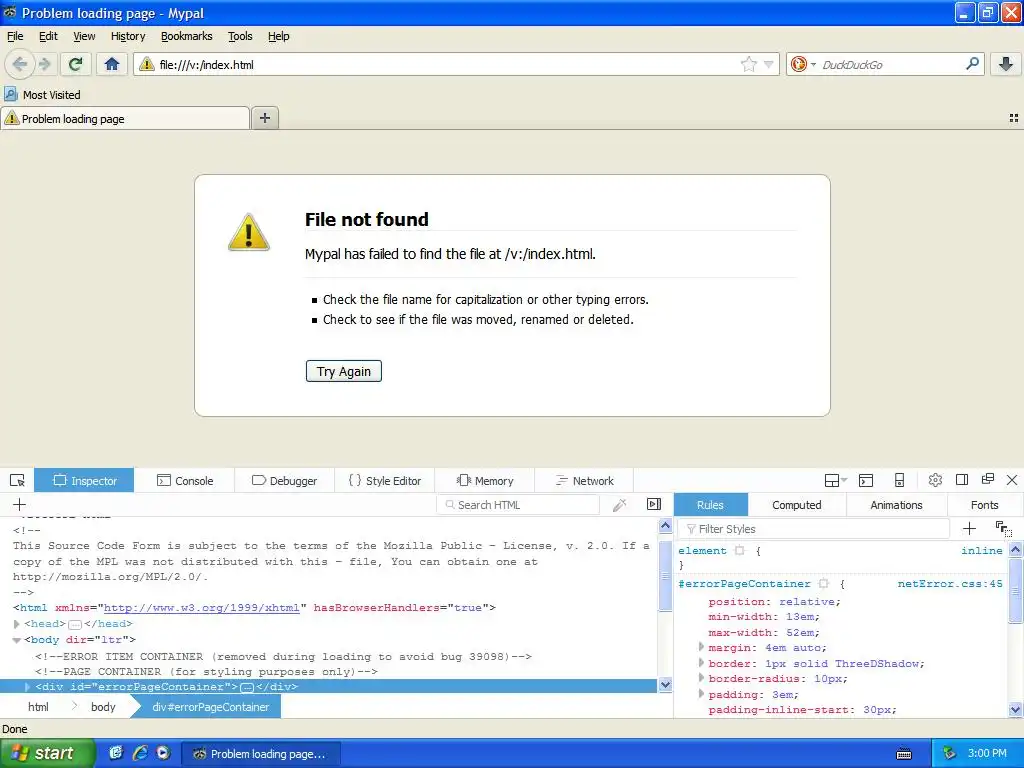
Task: Switch to the Inspector tab
Action: pos(84,481)
